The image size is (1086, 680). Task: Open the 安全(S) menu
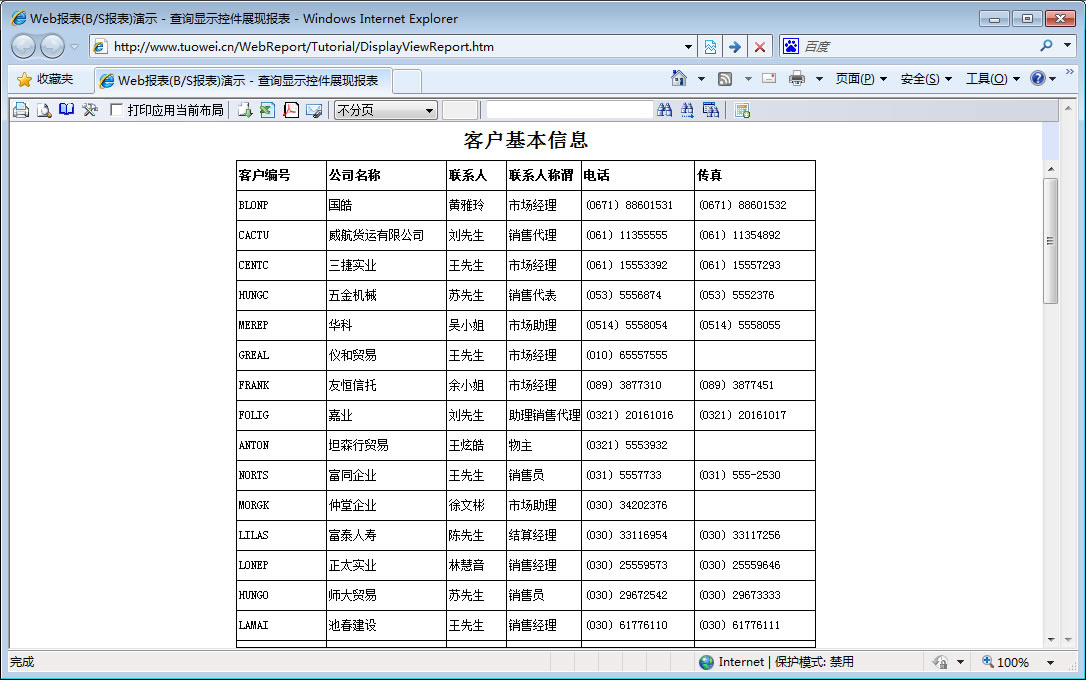click(x=926, y=79)
